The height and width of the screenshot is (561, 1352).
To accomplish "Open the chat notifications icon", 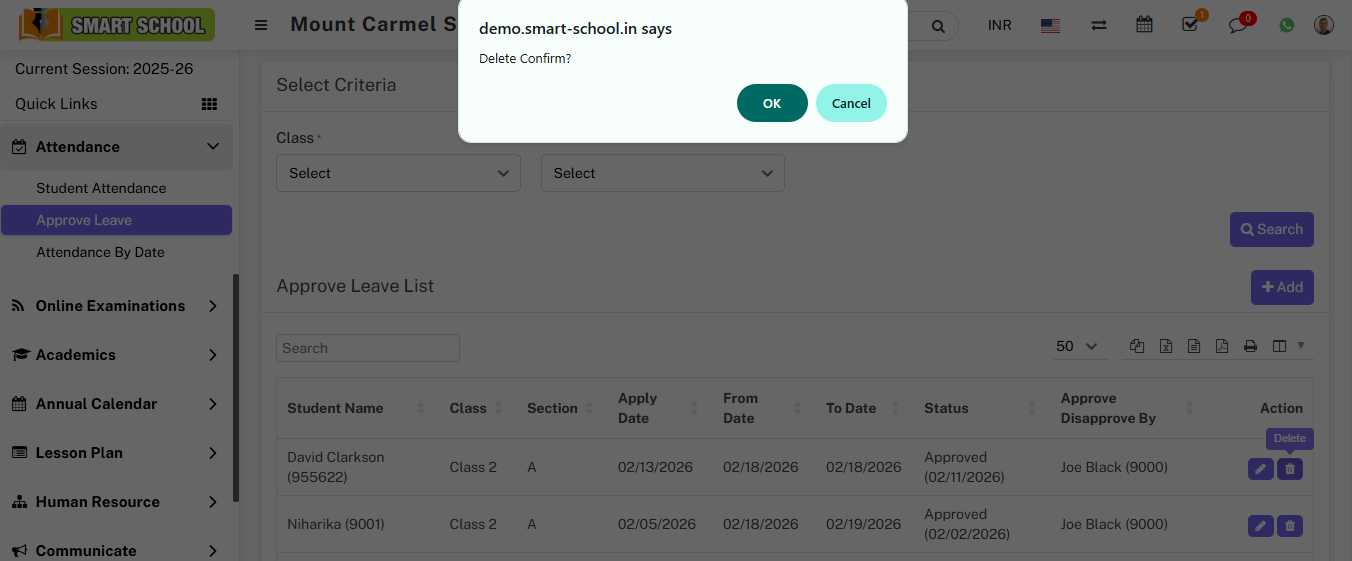I will pyautogui.click(x=1238, y=26).
